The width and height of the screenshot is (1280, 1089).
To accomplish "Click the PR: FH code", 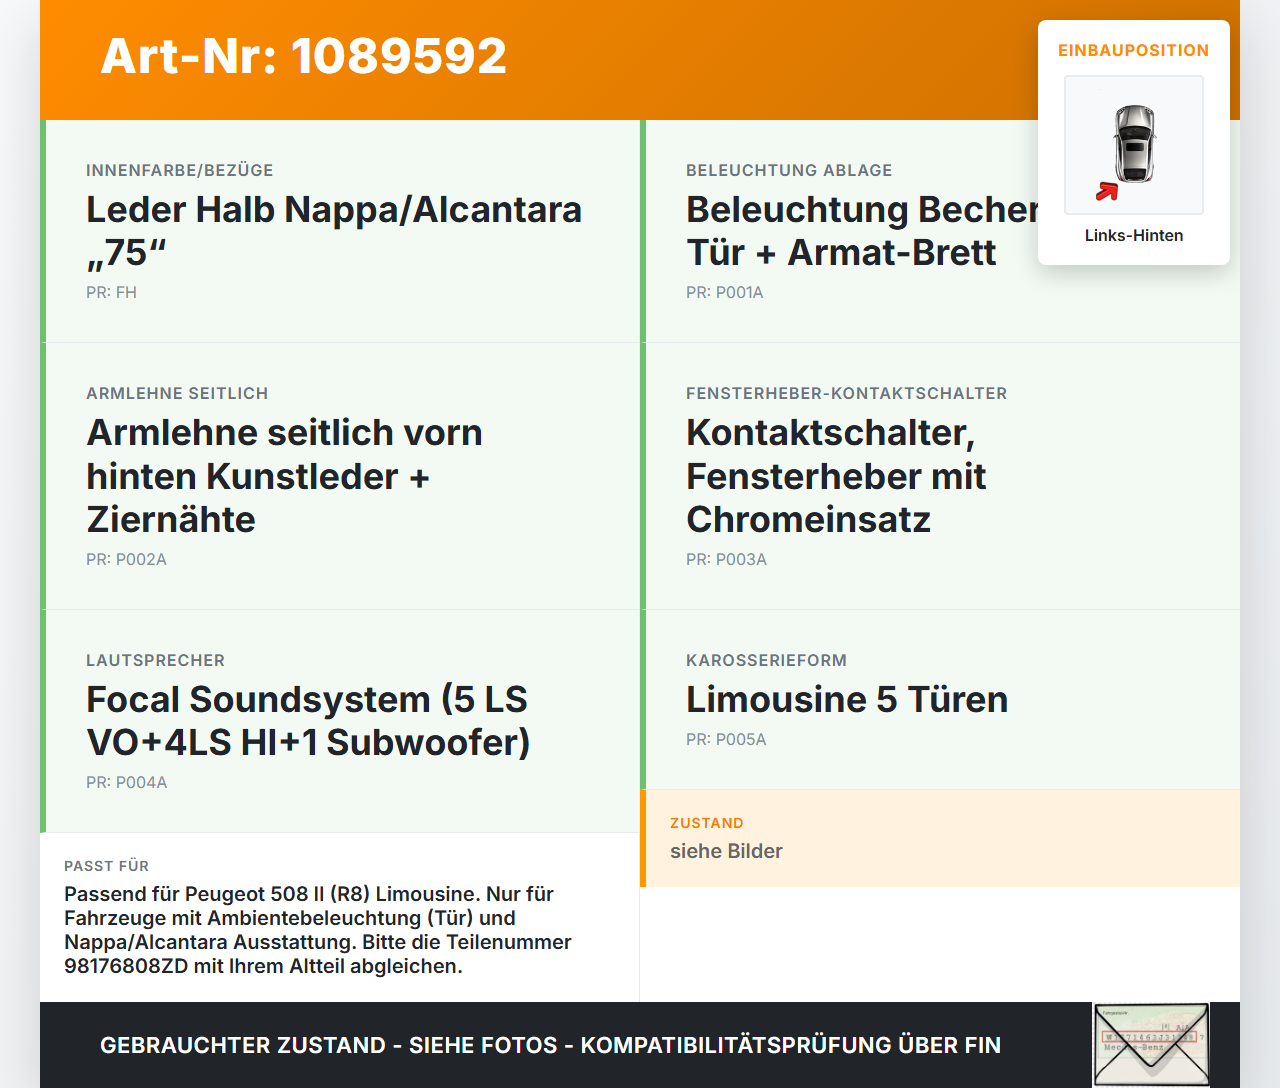I will pos(111,292).
